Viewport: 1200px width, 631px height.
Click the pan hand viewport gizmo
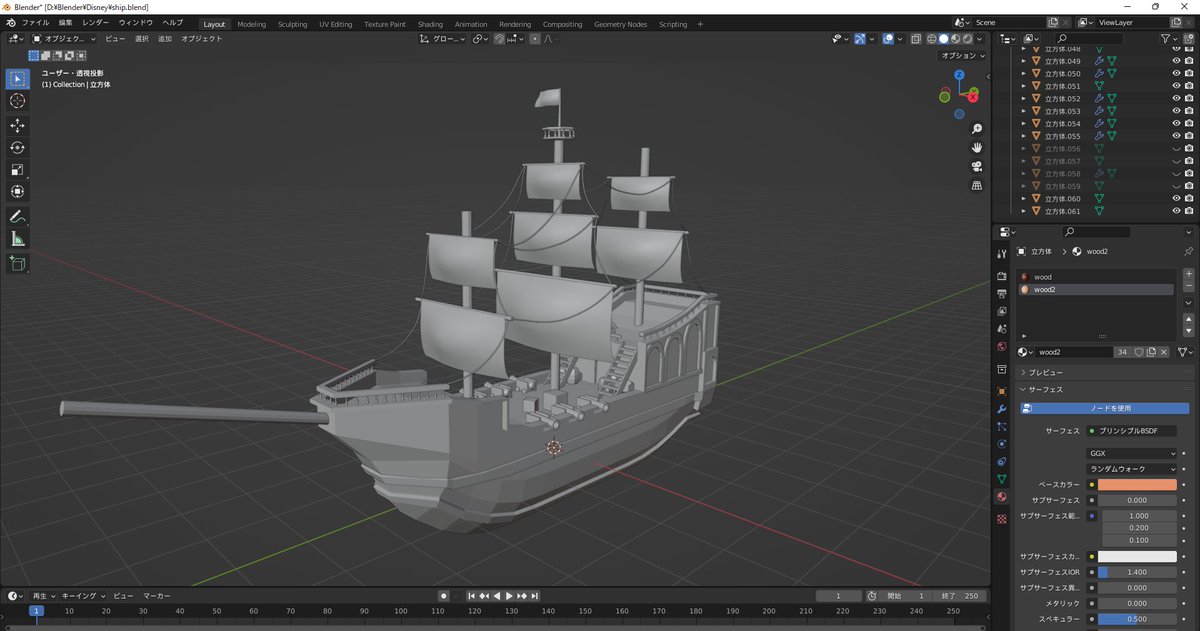tap(976, 148)
